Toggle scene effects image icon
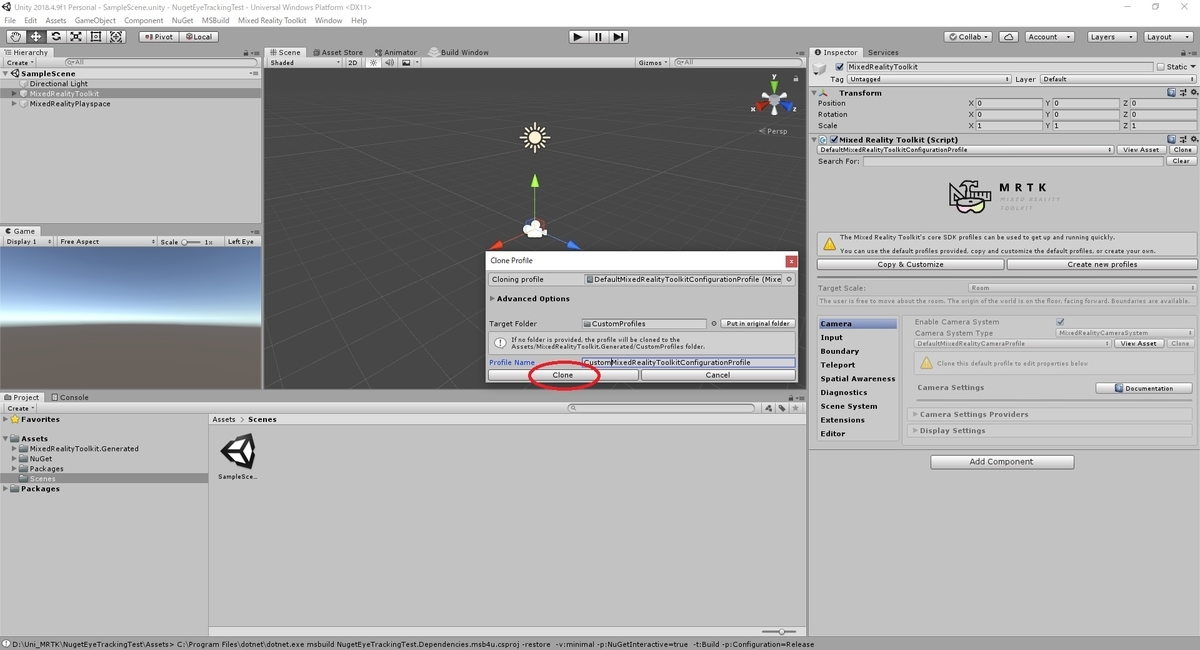This screenshot has height=650, width=1200. coord(407,62)
